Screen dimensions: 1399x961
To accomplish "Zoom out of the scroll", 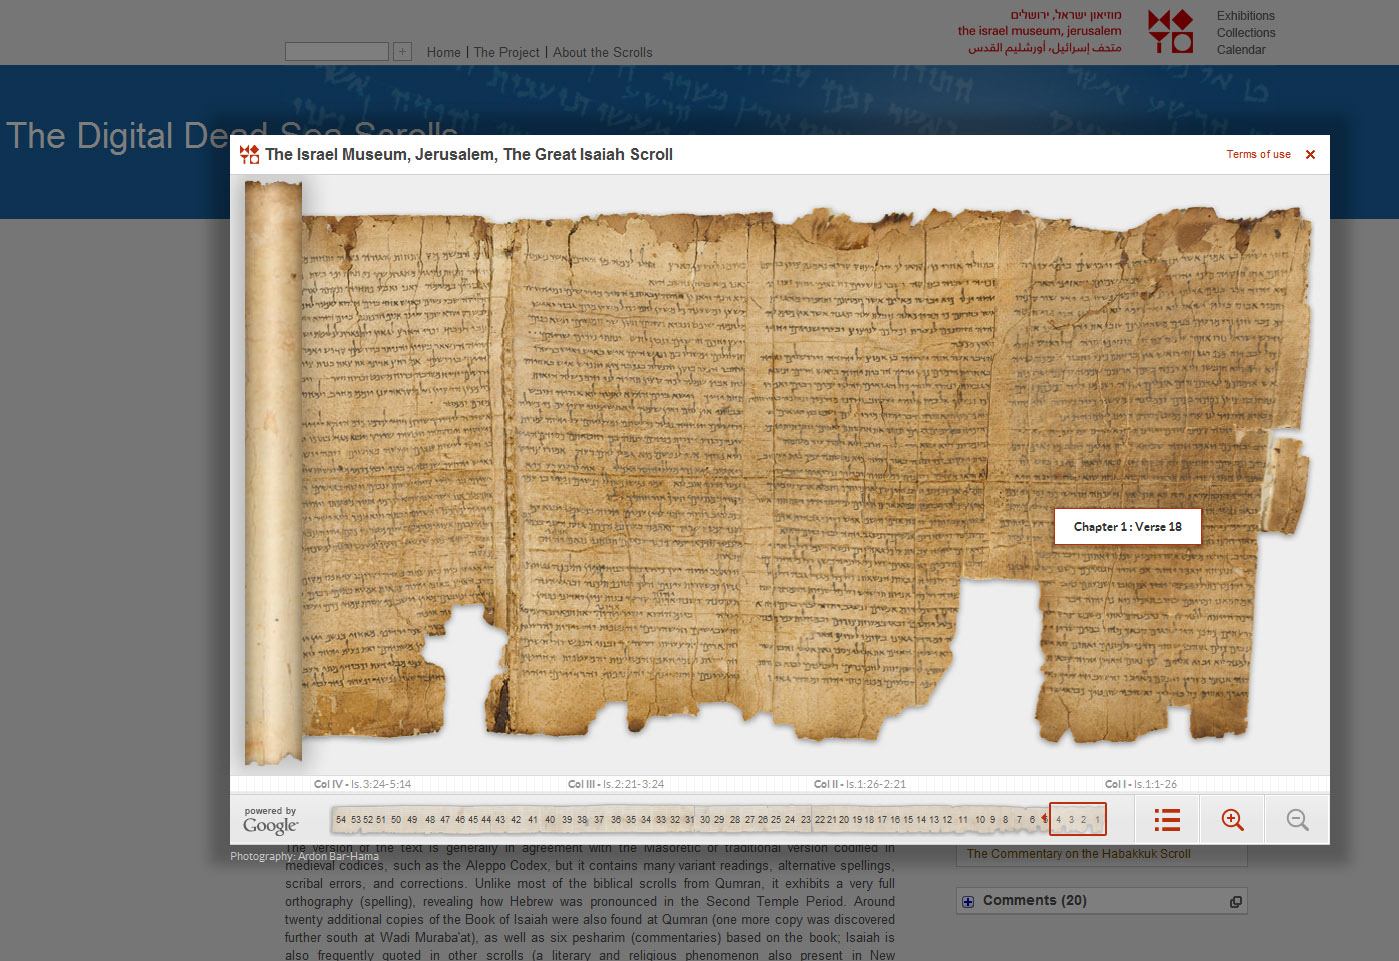I will tap(1297, 820).
